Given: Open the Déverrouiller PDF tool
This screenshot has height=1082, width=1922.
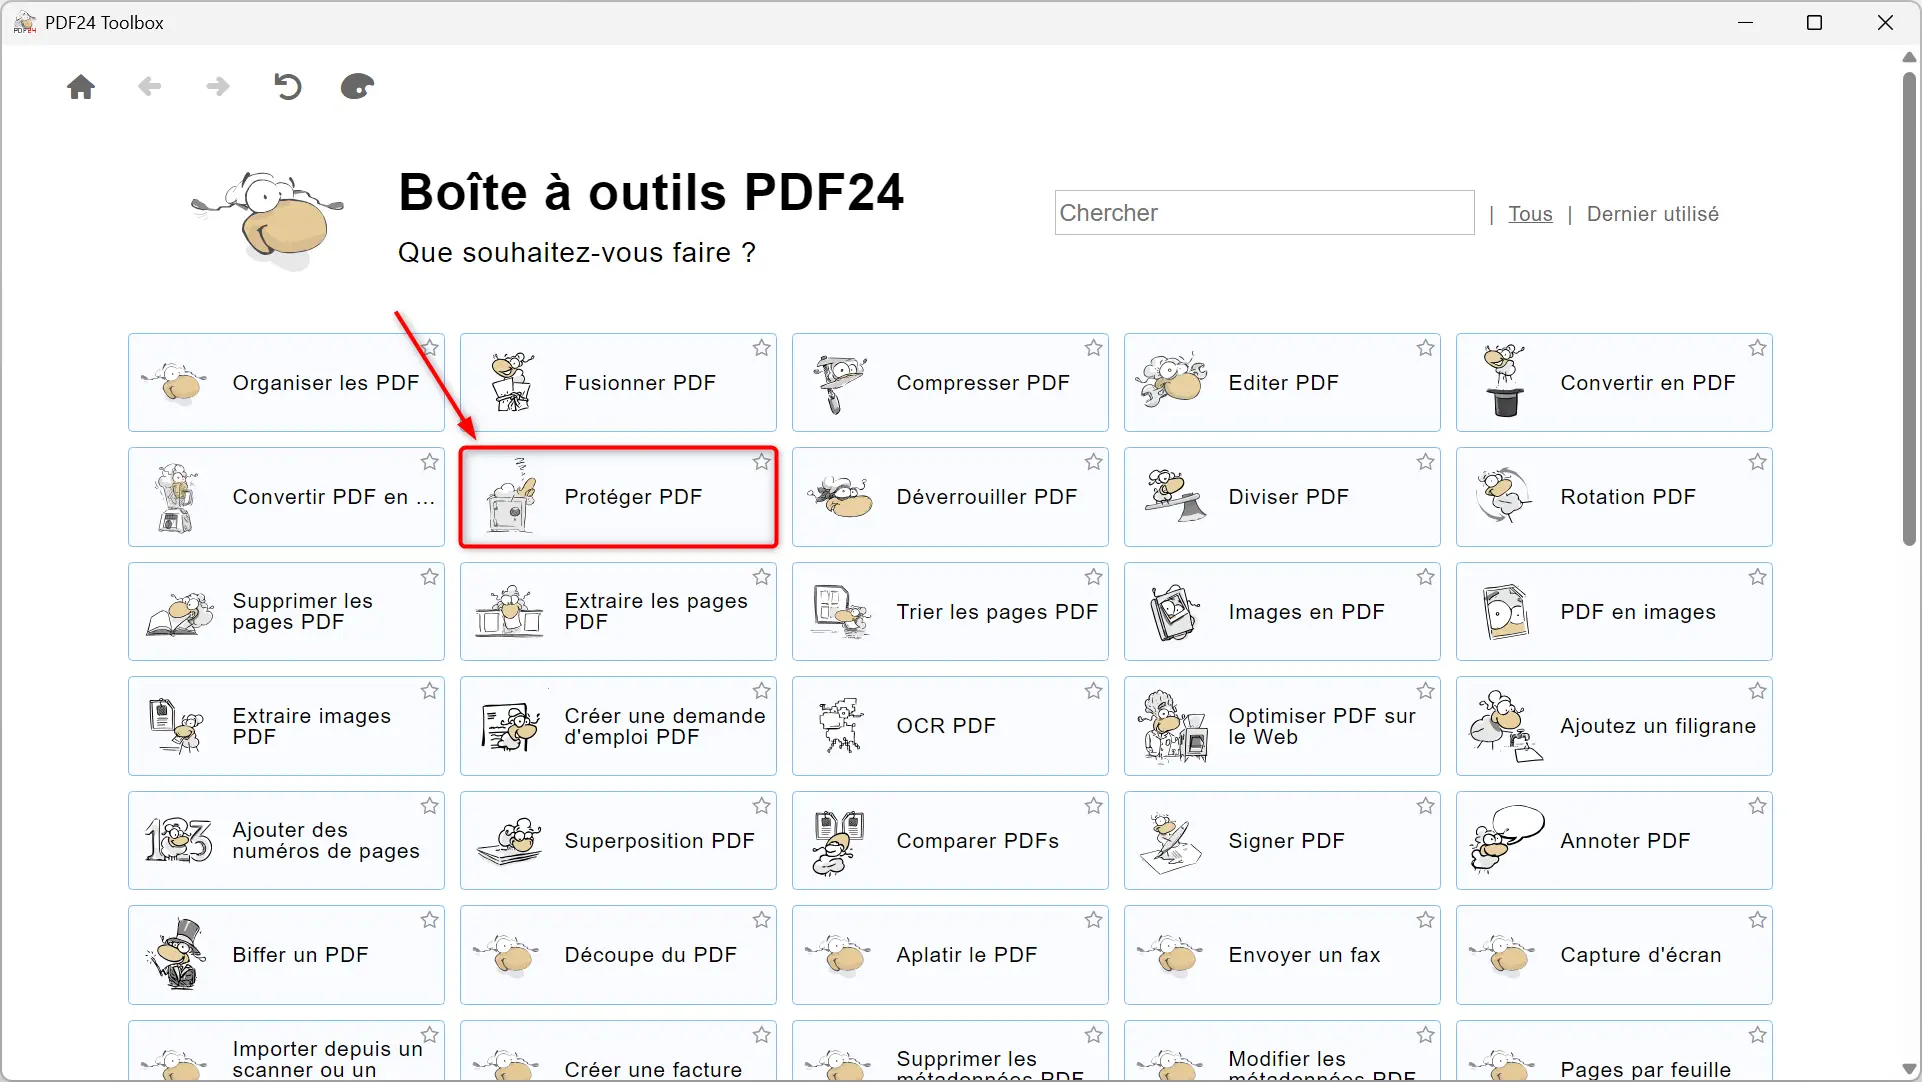Looking at the screenshot, I should point(950,497).
